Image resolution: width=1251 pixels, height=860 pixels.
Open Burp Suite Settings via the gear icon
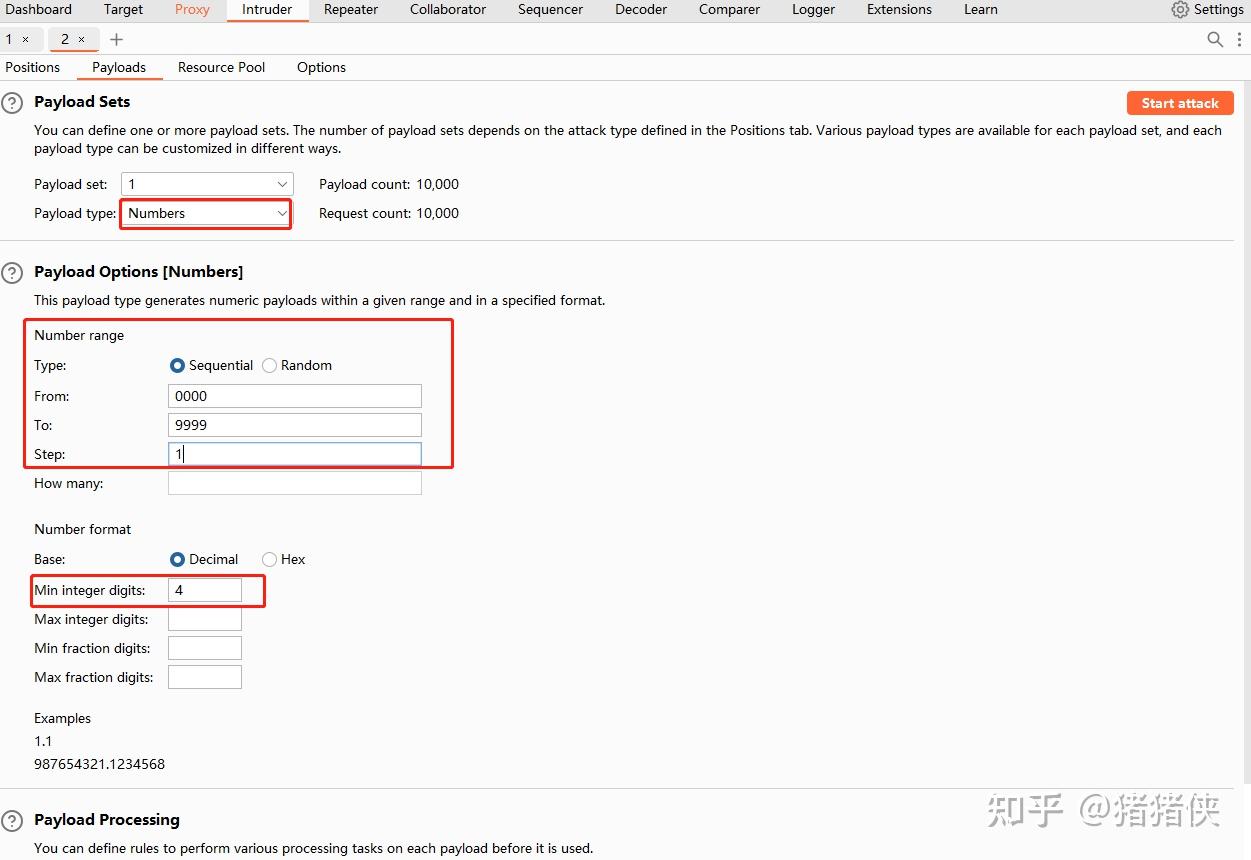[1181, 9]
